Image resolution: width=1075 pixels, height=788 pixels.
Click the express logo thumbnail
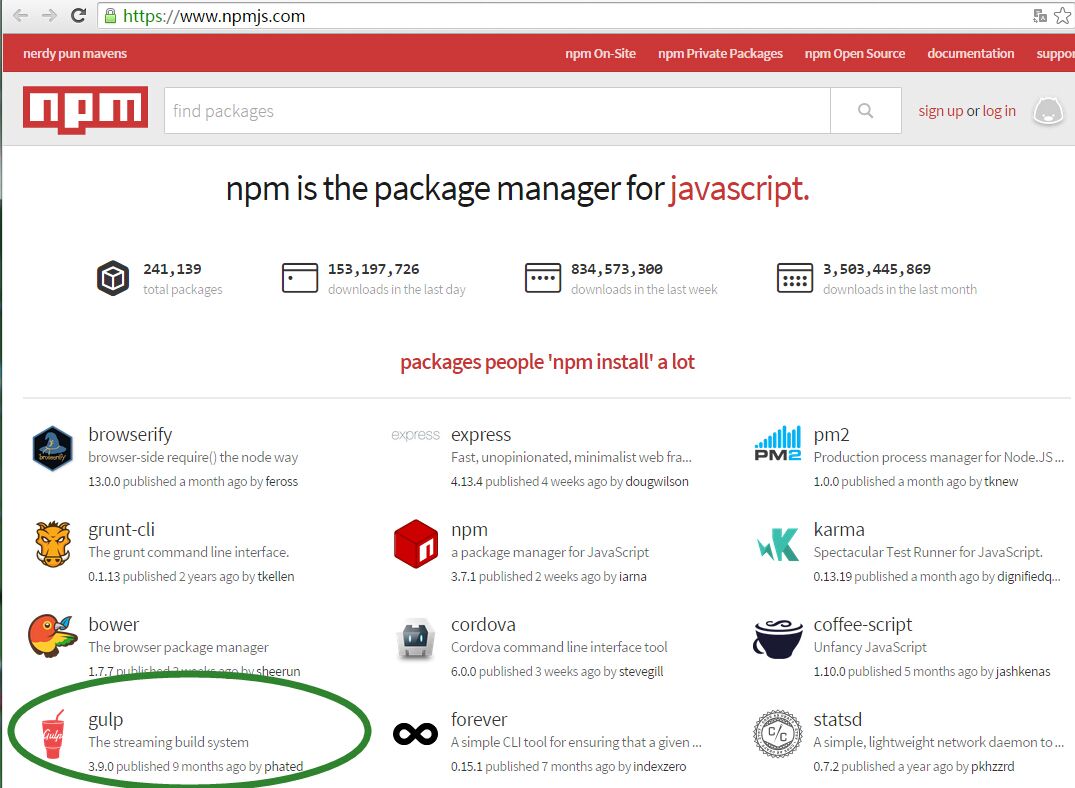[415, 435]
